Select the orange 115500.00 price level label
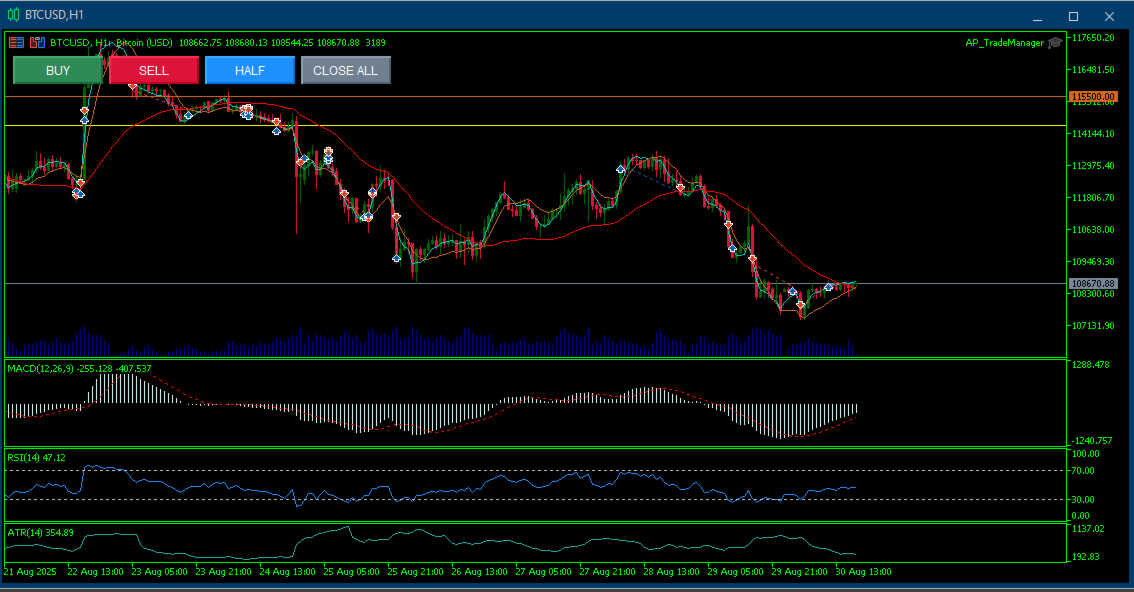The width and height of the screenshot is (1134, 592). coord(1093,96)
